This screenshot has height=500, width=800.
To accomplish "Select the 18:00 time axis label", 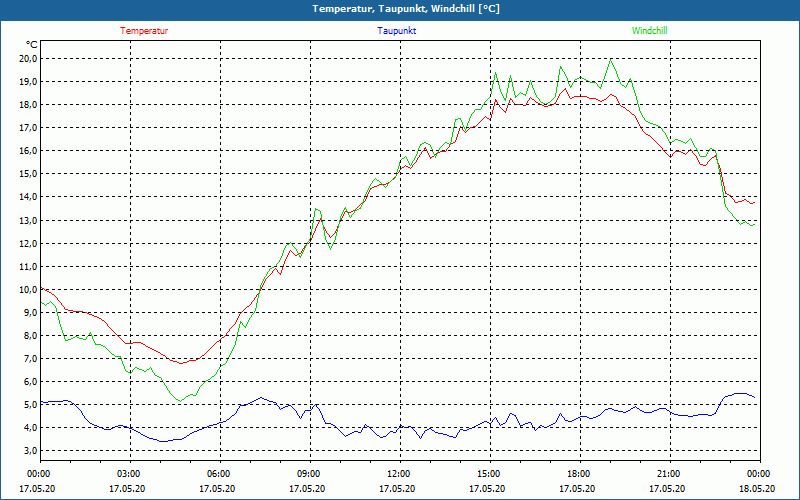I will tap(579, 474).
